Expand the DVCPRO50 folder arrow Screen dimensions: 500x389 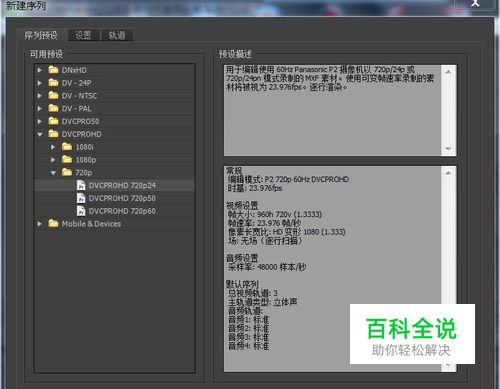click(x=40, y=121)
